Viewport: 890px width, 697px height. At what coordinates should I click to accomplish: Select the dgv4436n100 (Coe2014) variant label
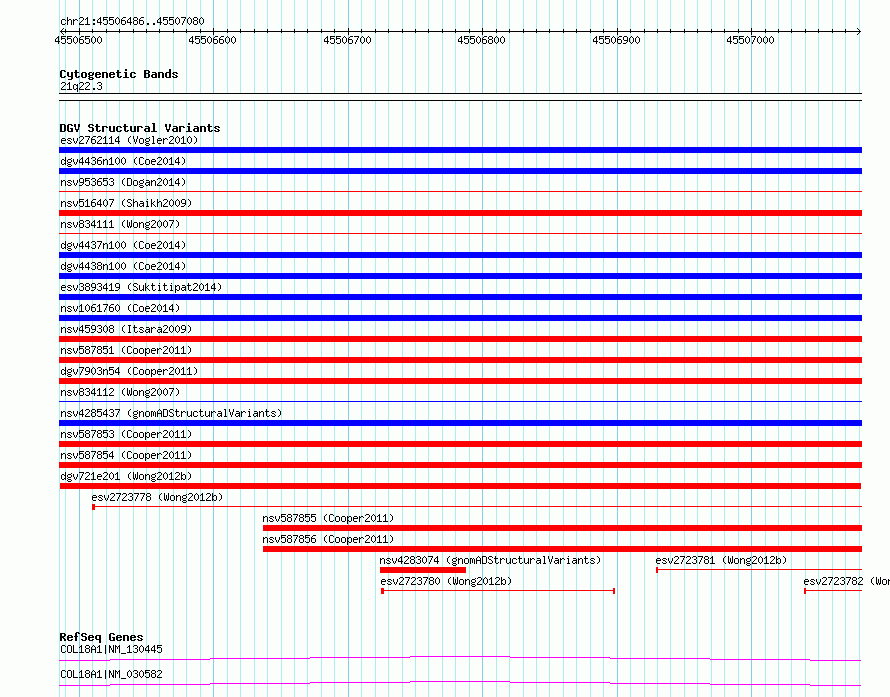click(x=123, y=161)
